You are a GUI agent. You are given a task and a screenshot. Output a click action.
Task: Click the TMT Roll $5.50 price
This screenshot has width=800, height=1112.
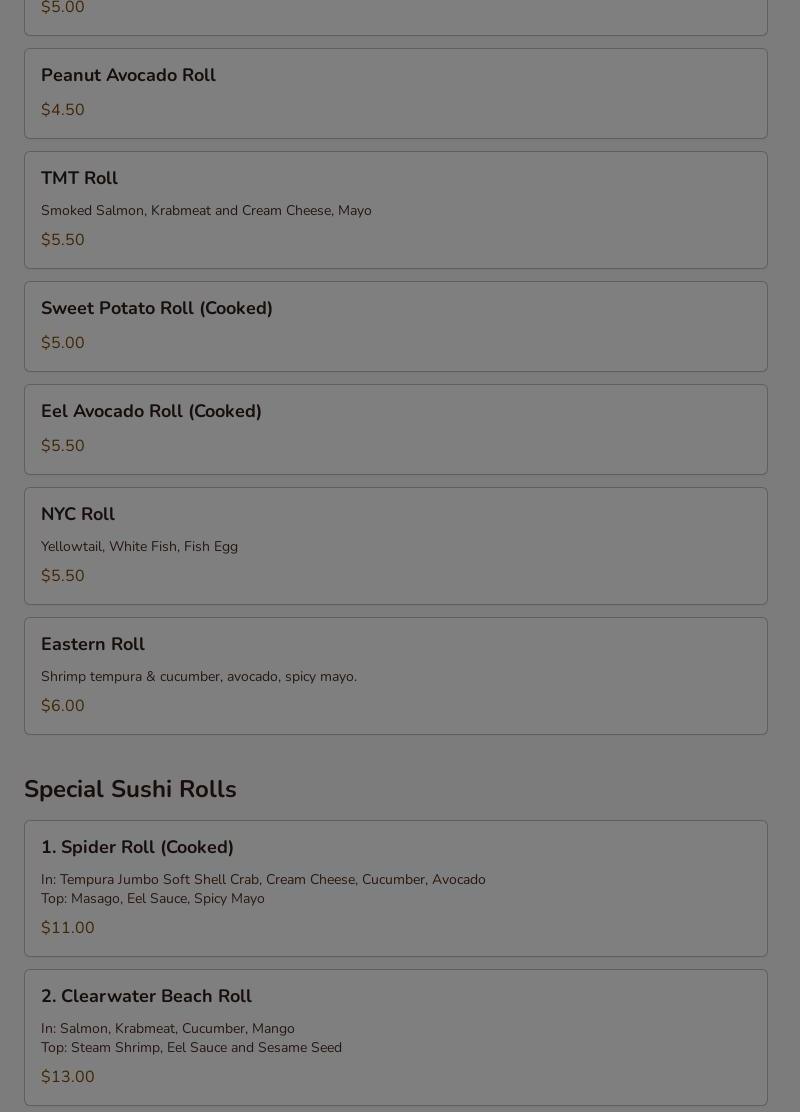click(62, 240)
